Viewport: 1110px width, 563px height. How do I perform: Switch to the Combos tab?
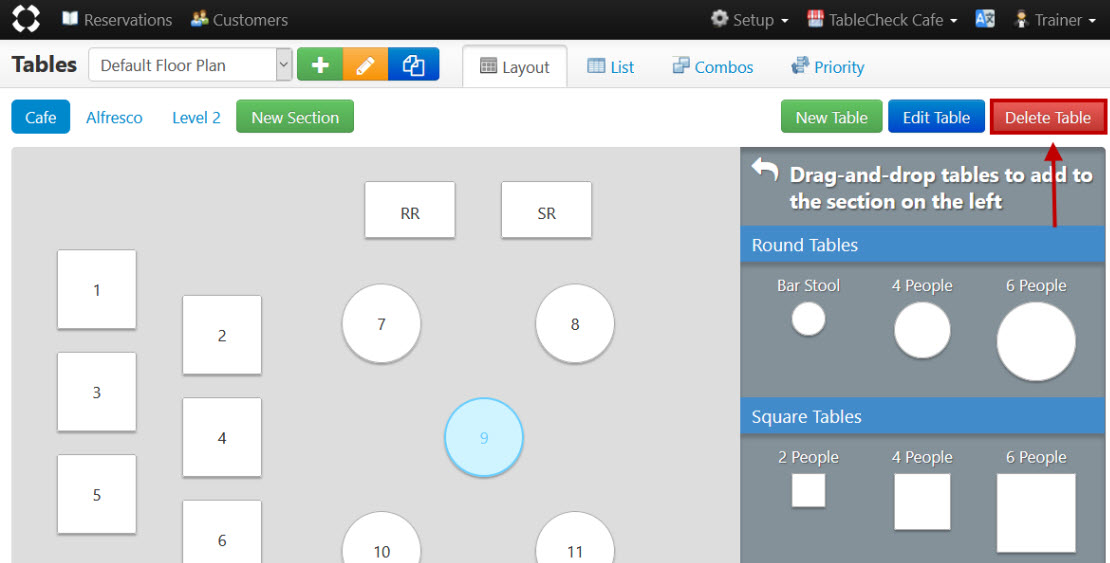tap(713, 67)
